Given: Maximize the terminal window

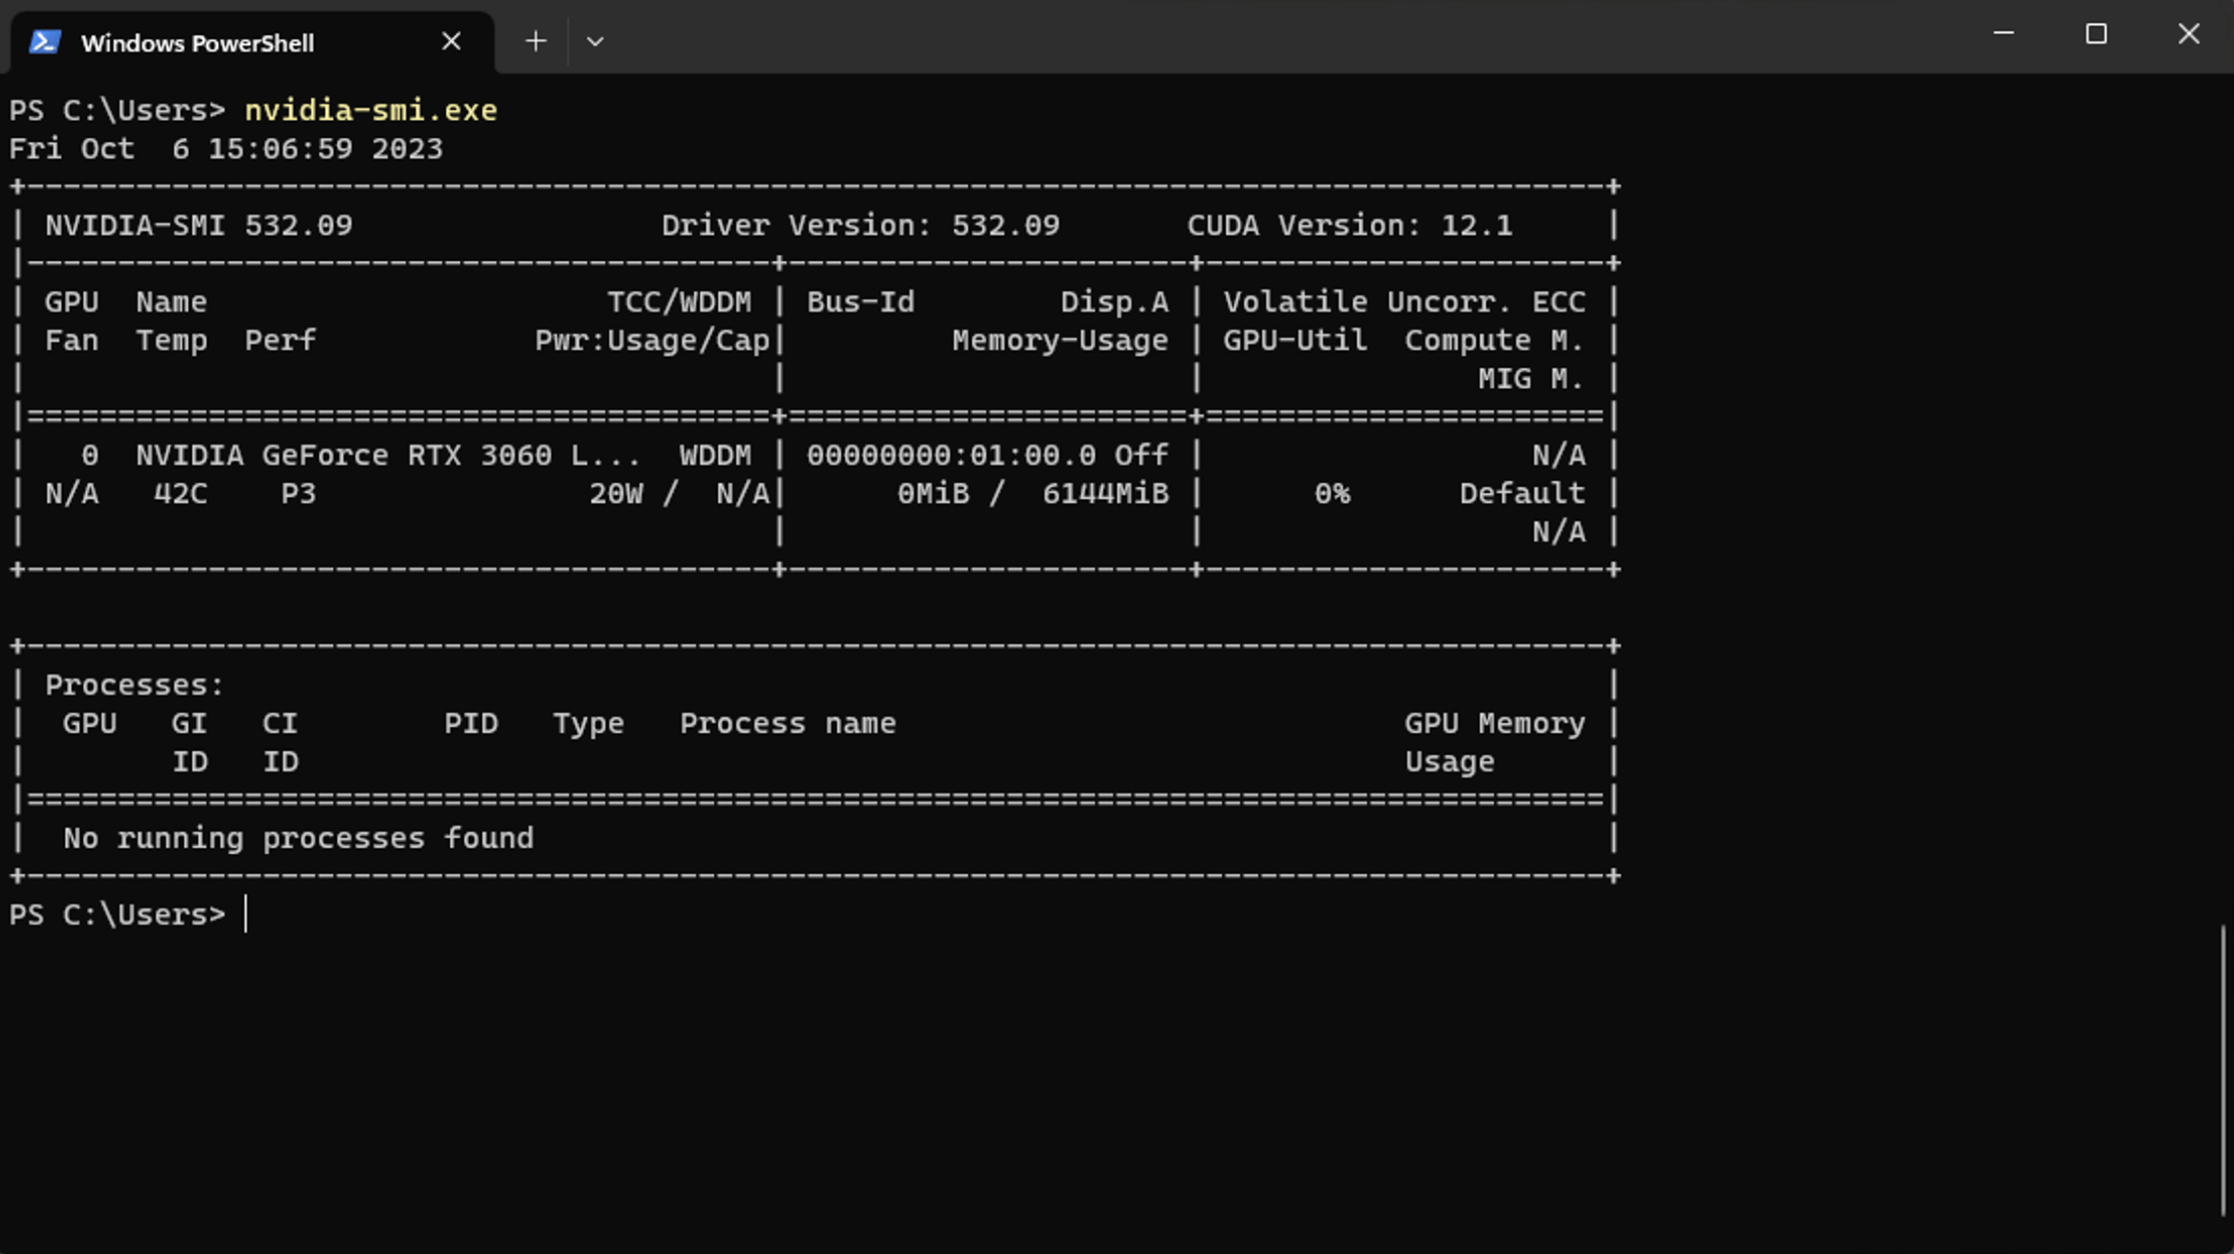Looking at the screenshot, I should [2096, 34].
